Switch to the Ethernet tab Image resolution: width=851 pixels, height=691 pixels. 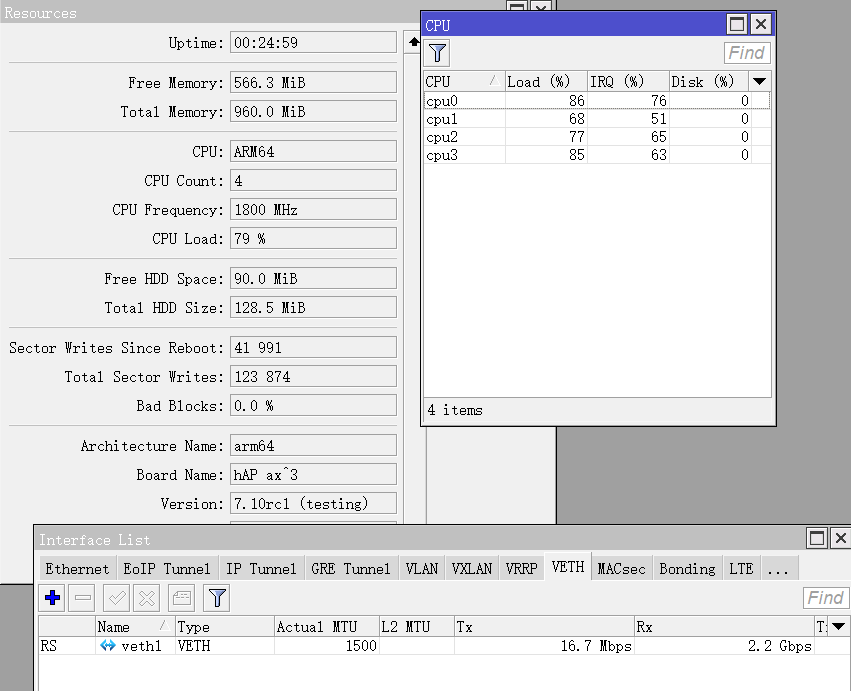click(x=77, y=568)
